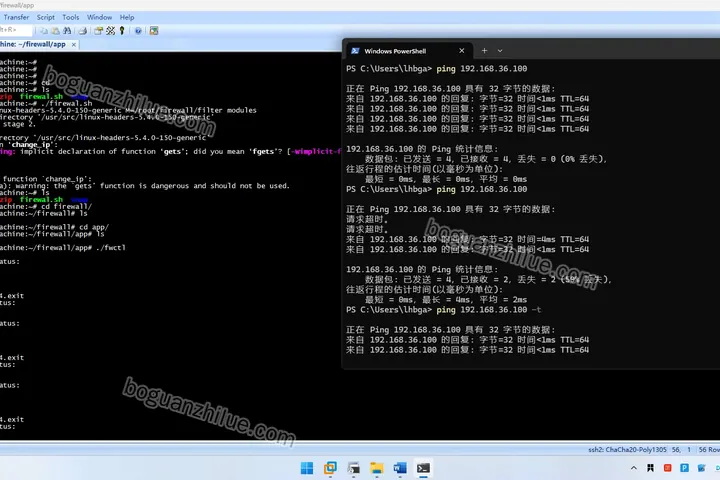Click the Copy icon in SecureCRT toolbar
Viewport: 720px width, 480px height.
pyautogui.click(x=44, y=31)
